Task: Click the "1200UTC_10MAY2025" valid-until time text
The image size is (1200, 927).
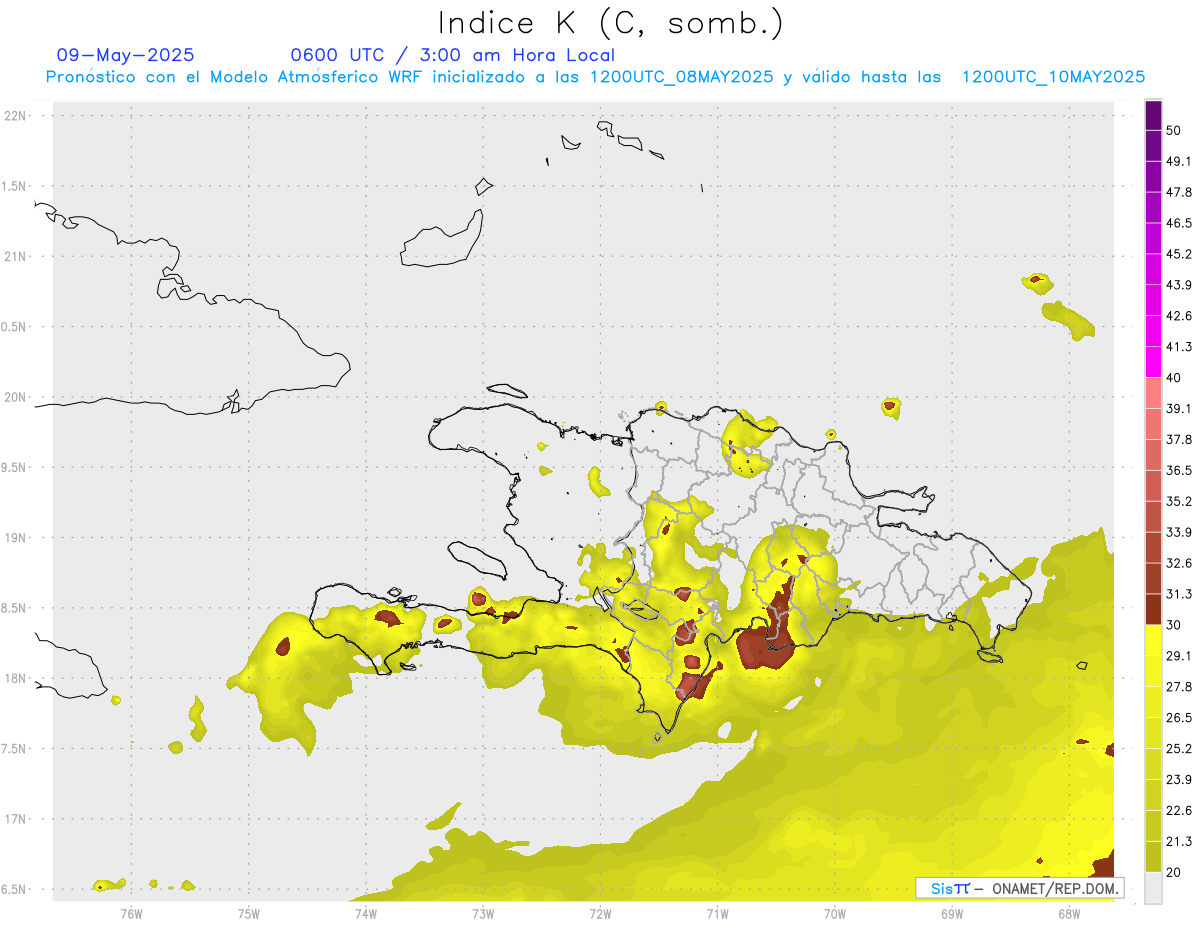Action: (x=1053, y=77)
